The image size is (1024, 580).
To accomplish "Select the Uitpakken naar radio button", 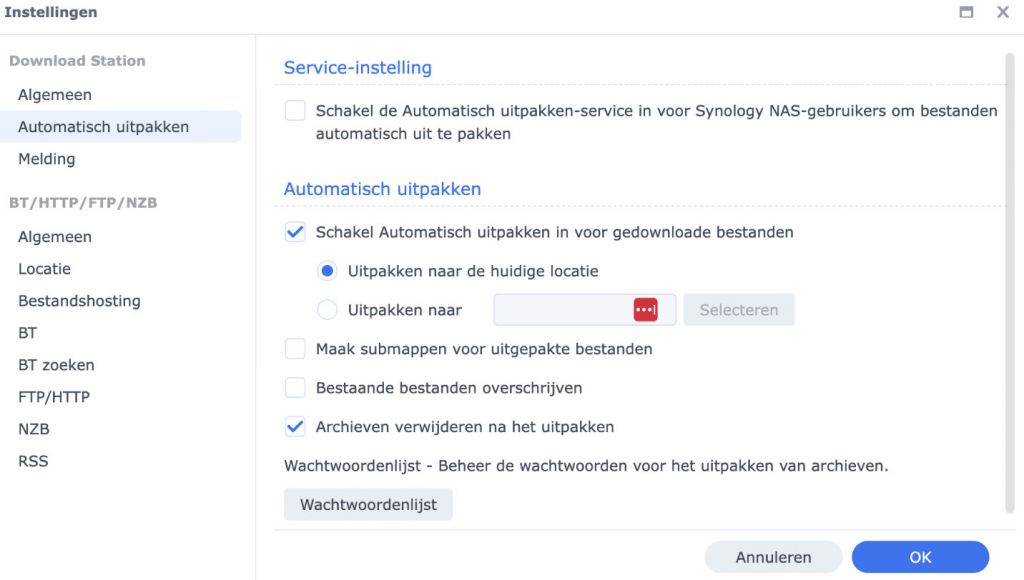I will click(x=325, y=310).
